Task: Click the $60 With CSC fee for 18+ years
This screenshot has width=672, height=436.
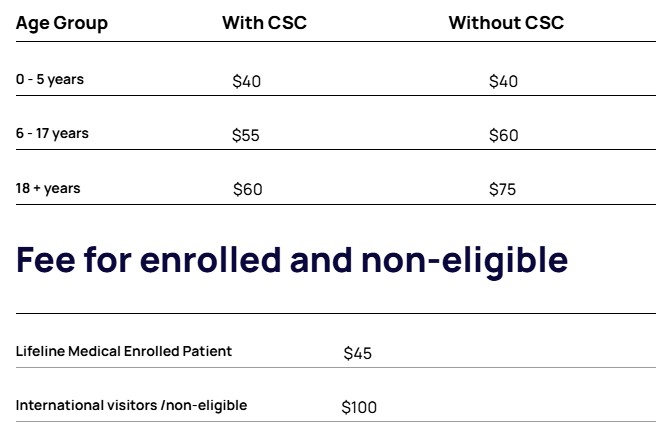Action: click(x=247, y=189)
